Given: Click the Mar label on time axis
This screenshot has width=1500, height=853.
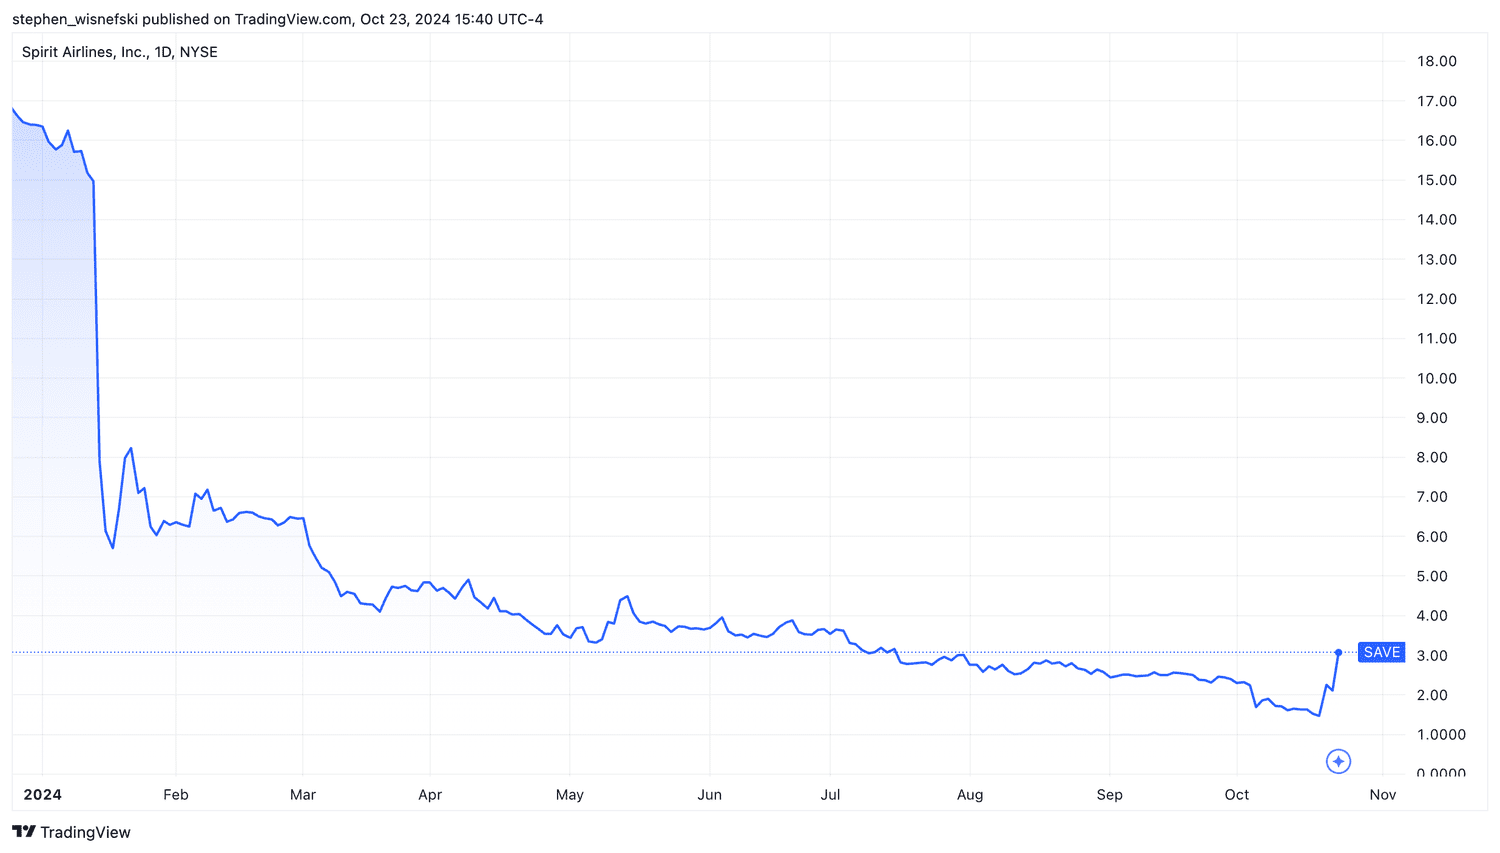Looking at the screenshot, I should coord(303,795).
